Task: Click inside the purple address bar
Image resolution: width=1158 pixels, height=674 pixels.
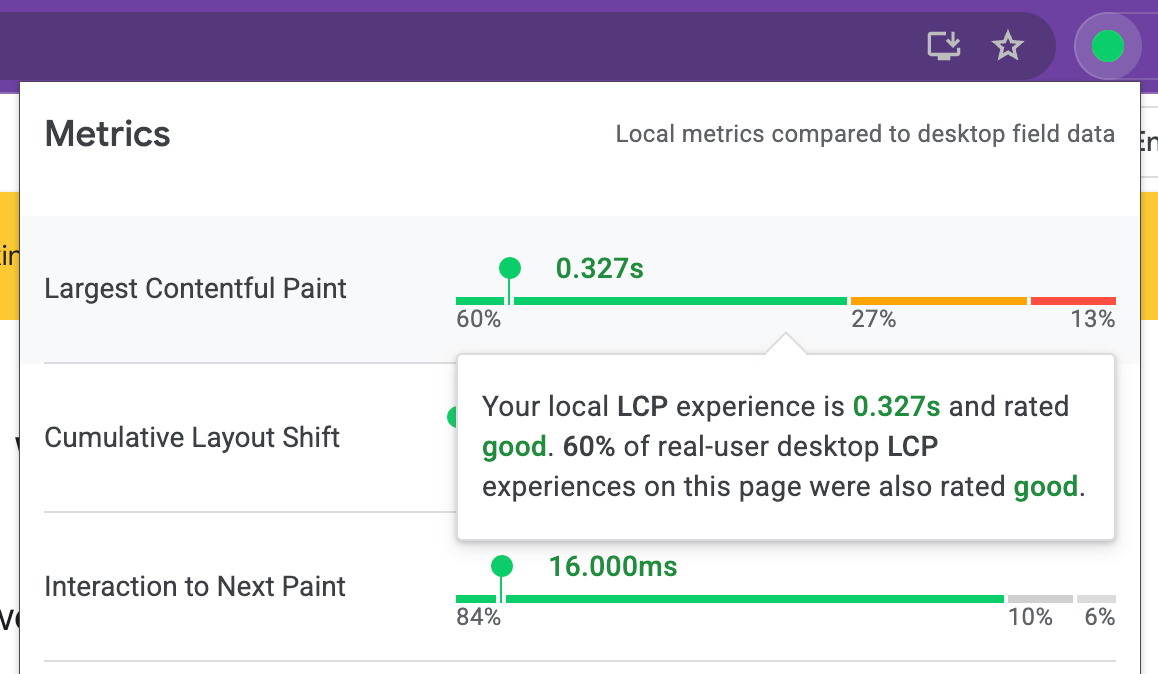Action: pyautogui.click(x=450, y=45)
